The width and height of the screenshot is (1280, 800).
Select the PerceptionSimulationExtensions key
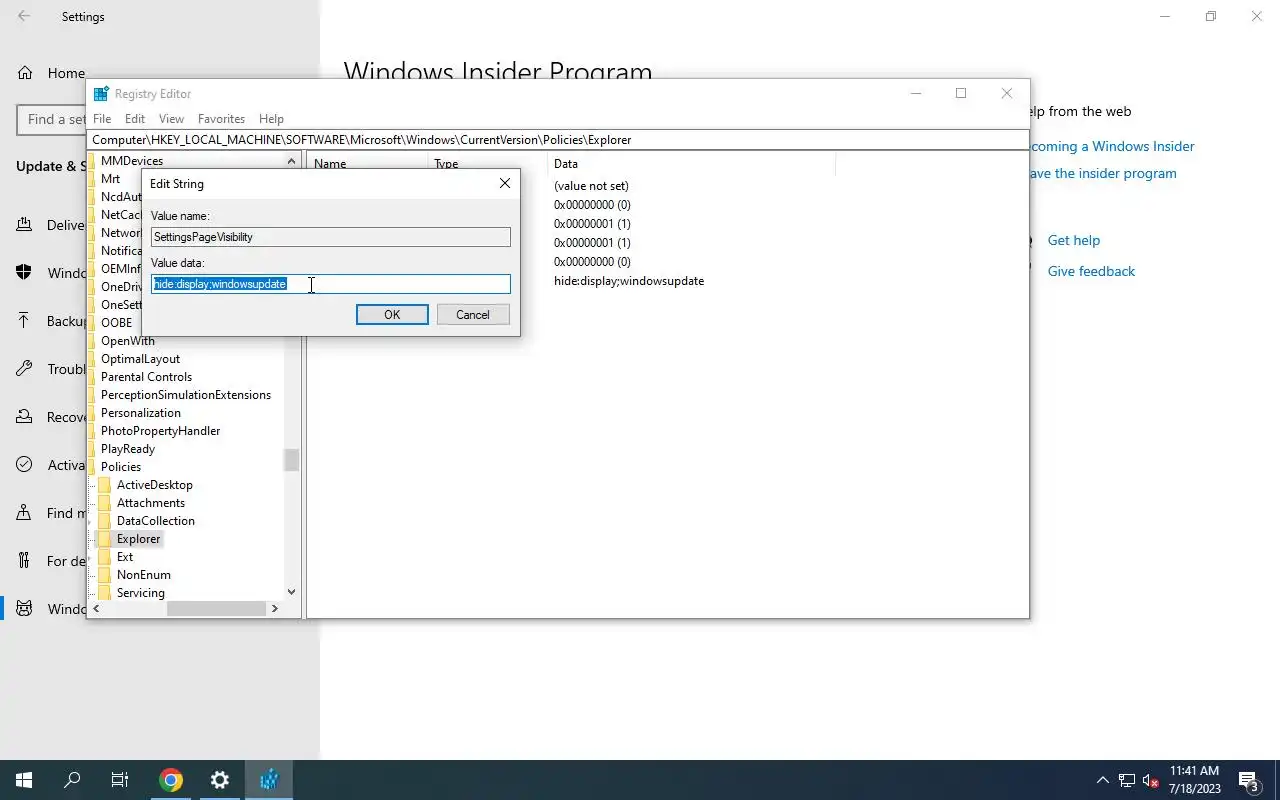click(x=186, y=395)
